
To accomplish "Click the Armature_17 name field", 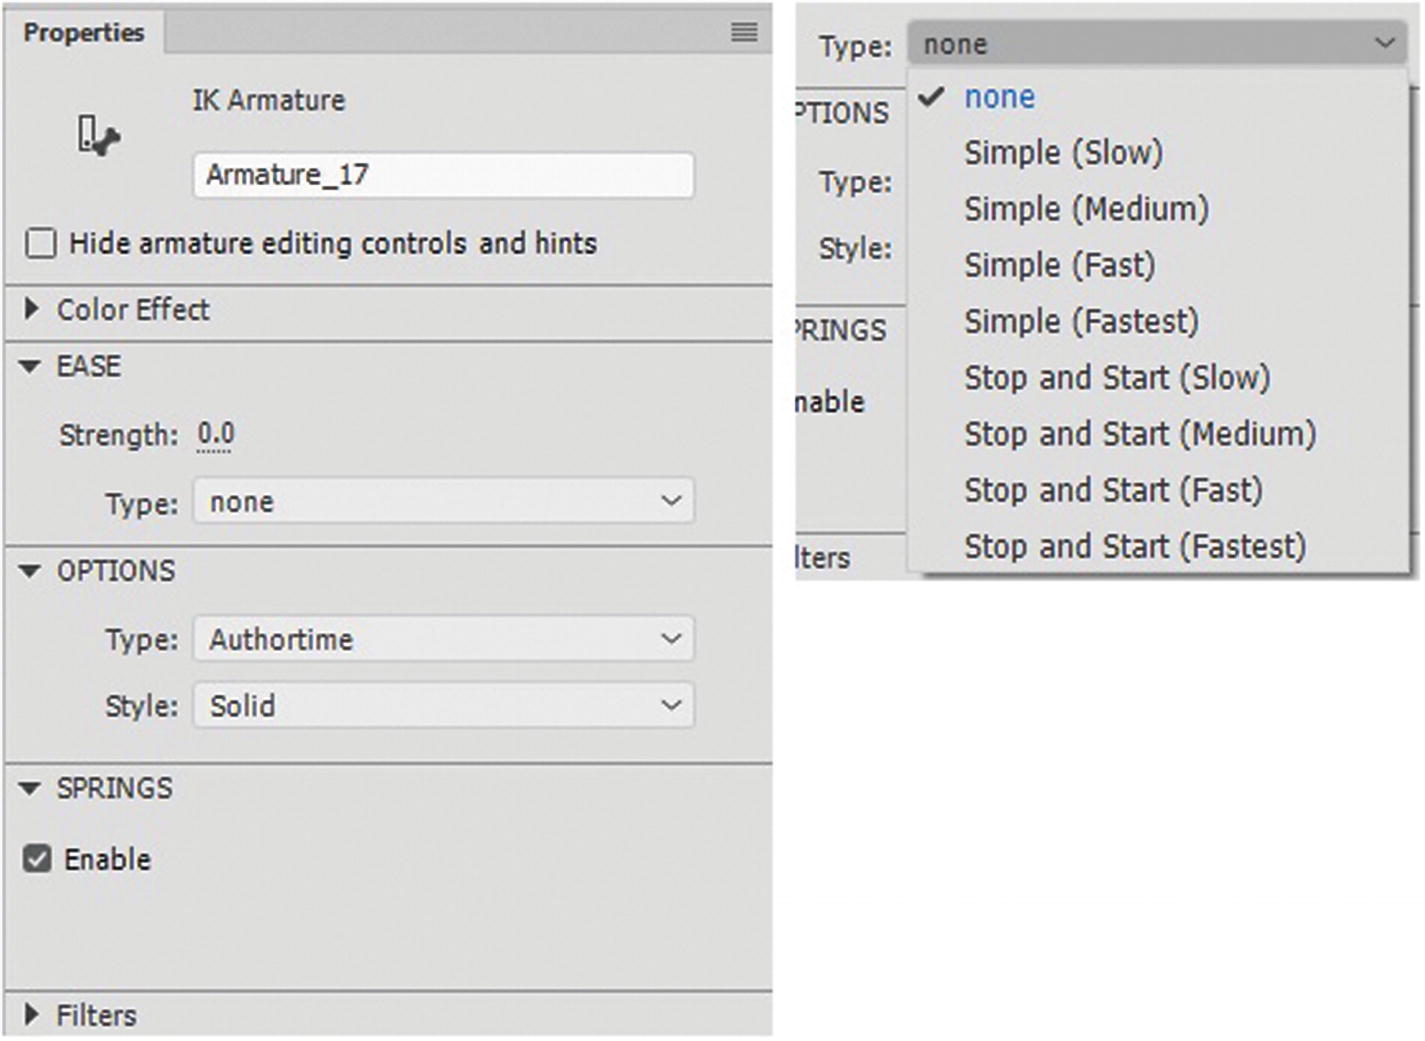I will (442, 175).
